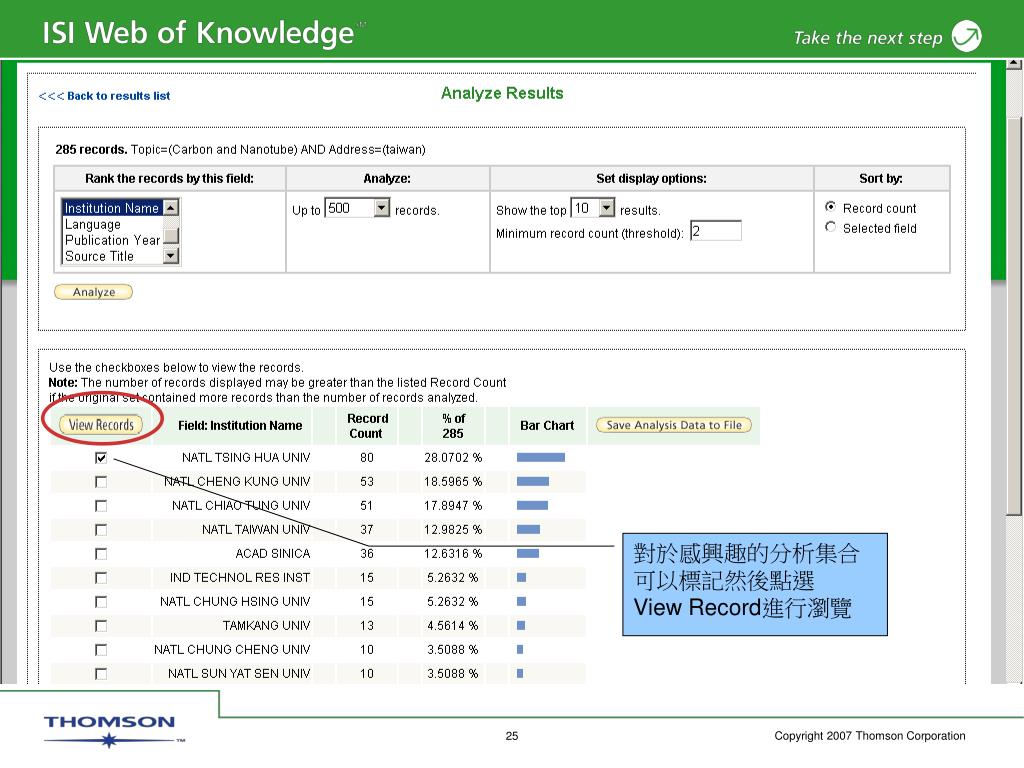
Task: Click record count 53
Action: pyautogui.click(x=366, y=482)
